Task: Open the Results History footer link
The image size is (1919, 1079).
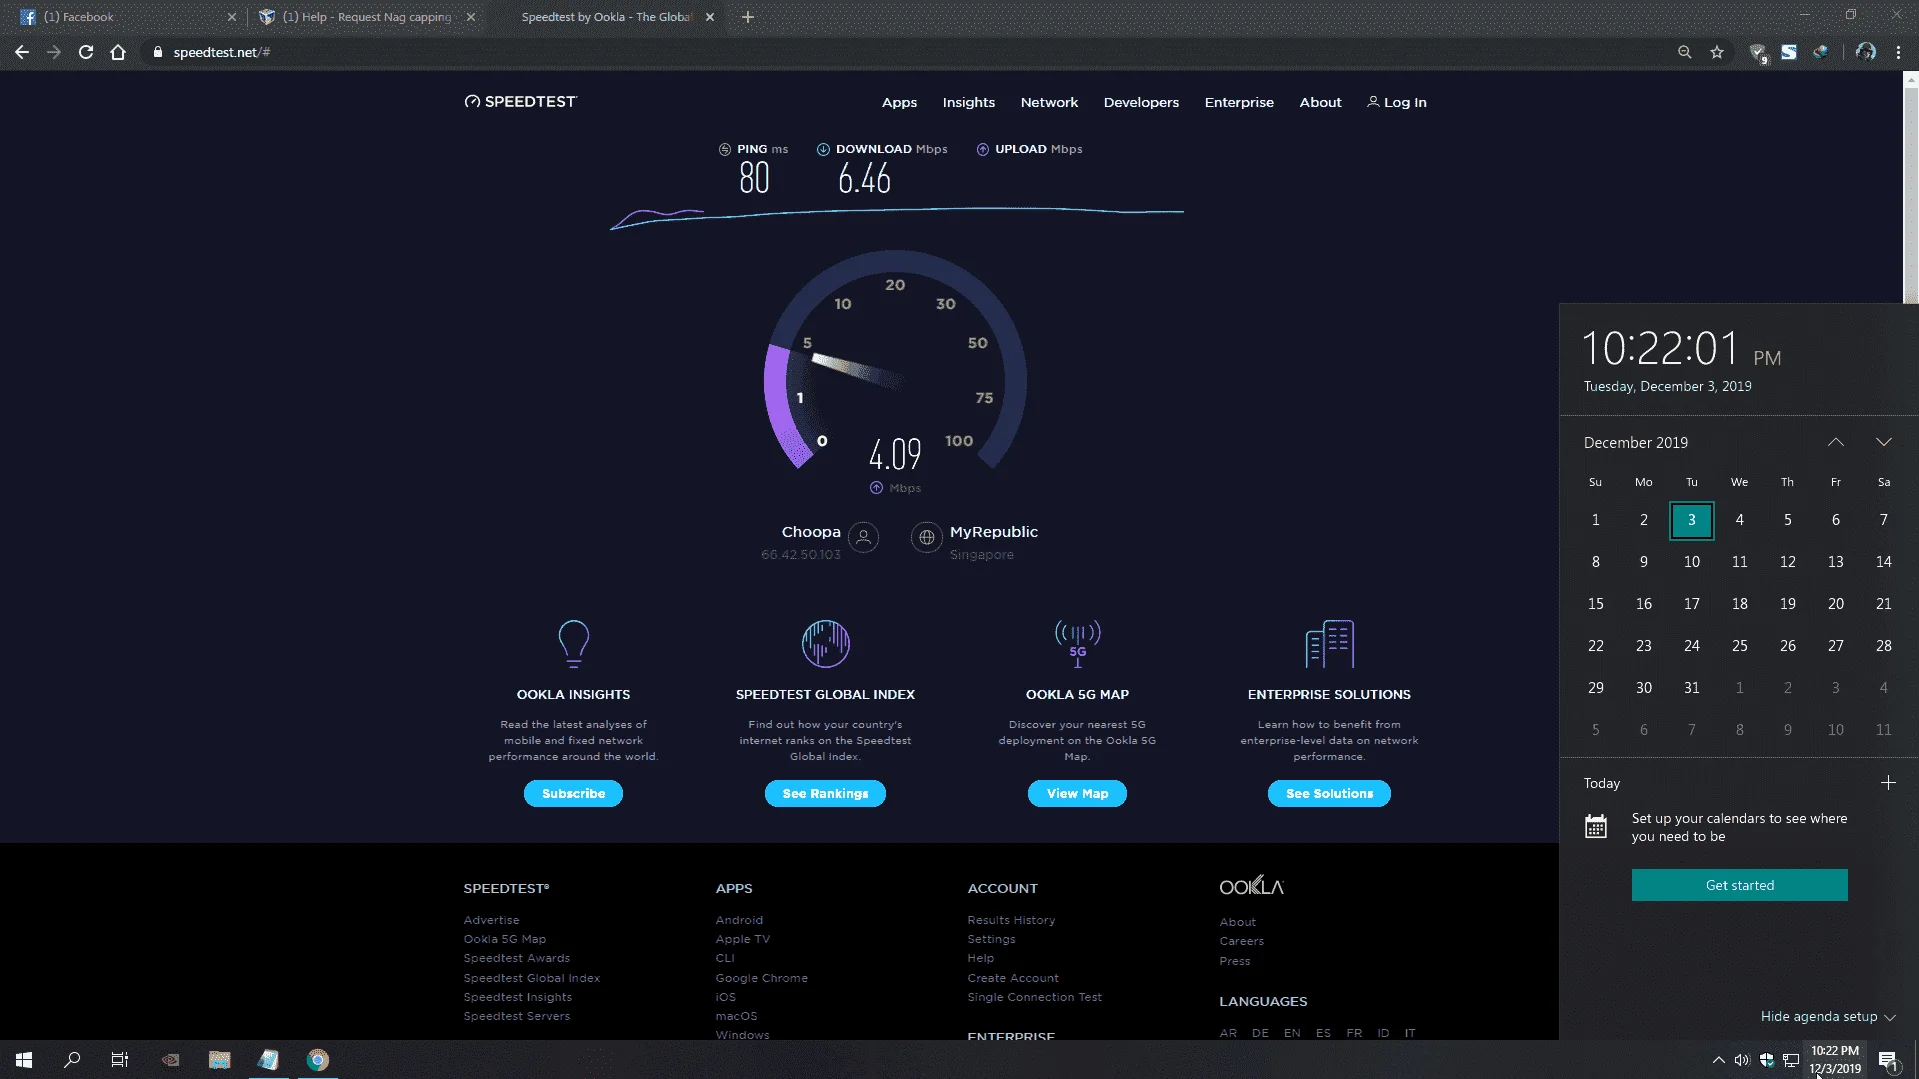Action: (1011, 920)
